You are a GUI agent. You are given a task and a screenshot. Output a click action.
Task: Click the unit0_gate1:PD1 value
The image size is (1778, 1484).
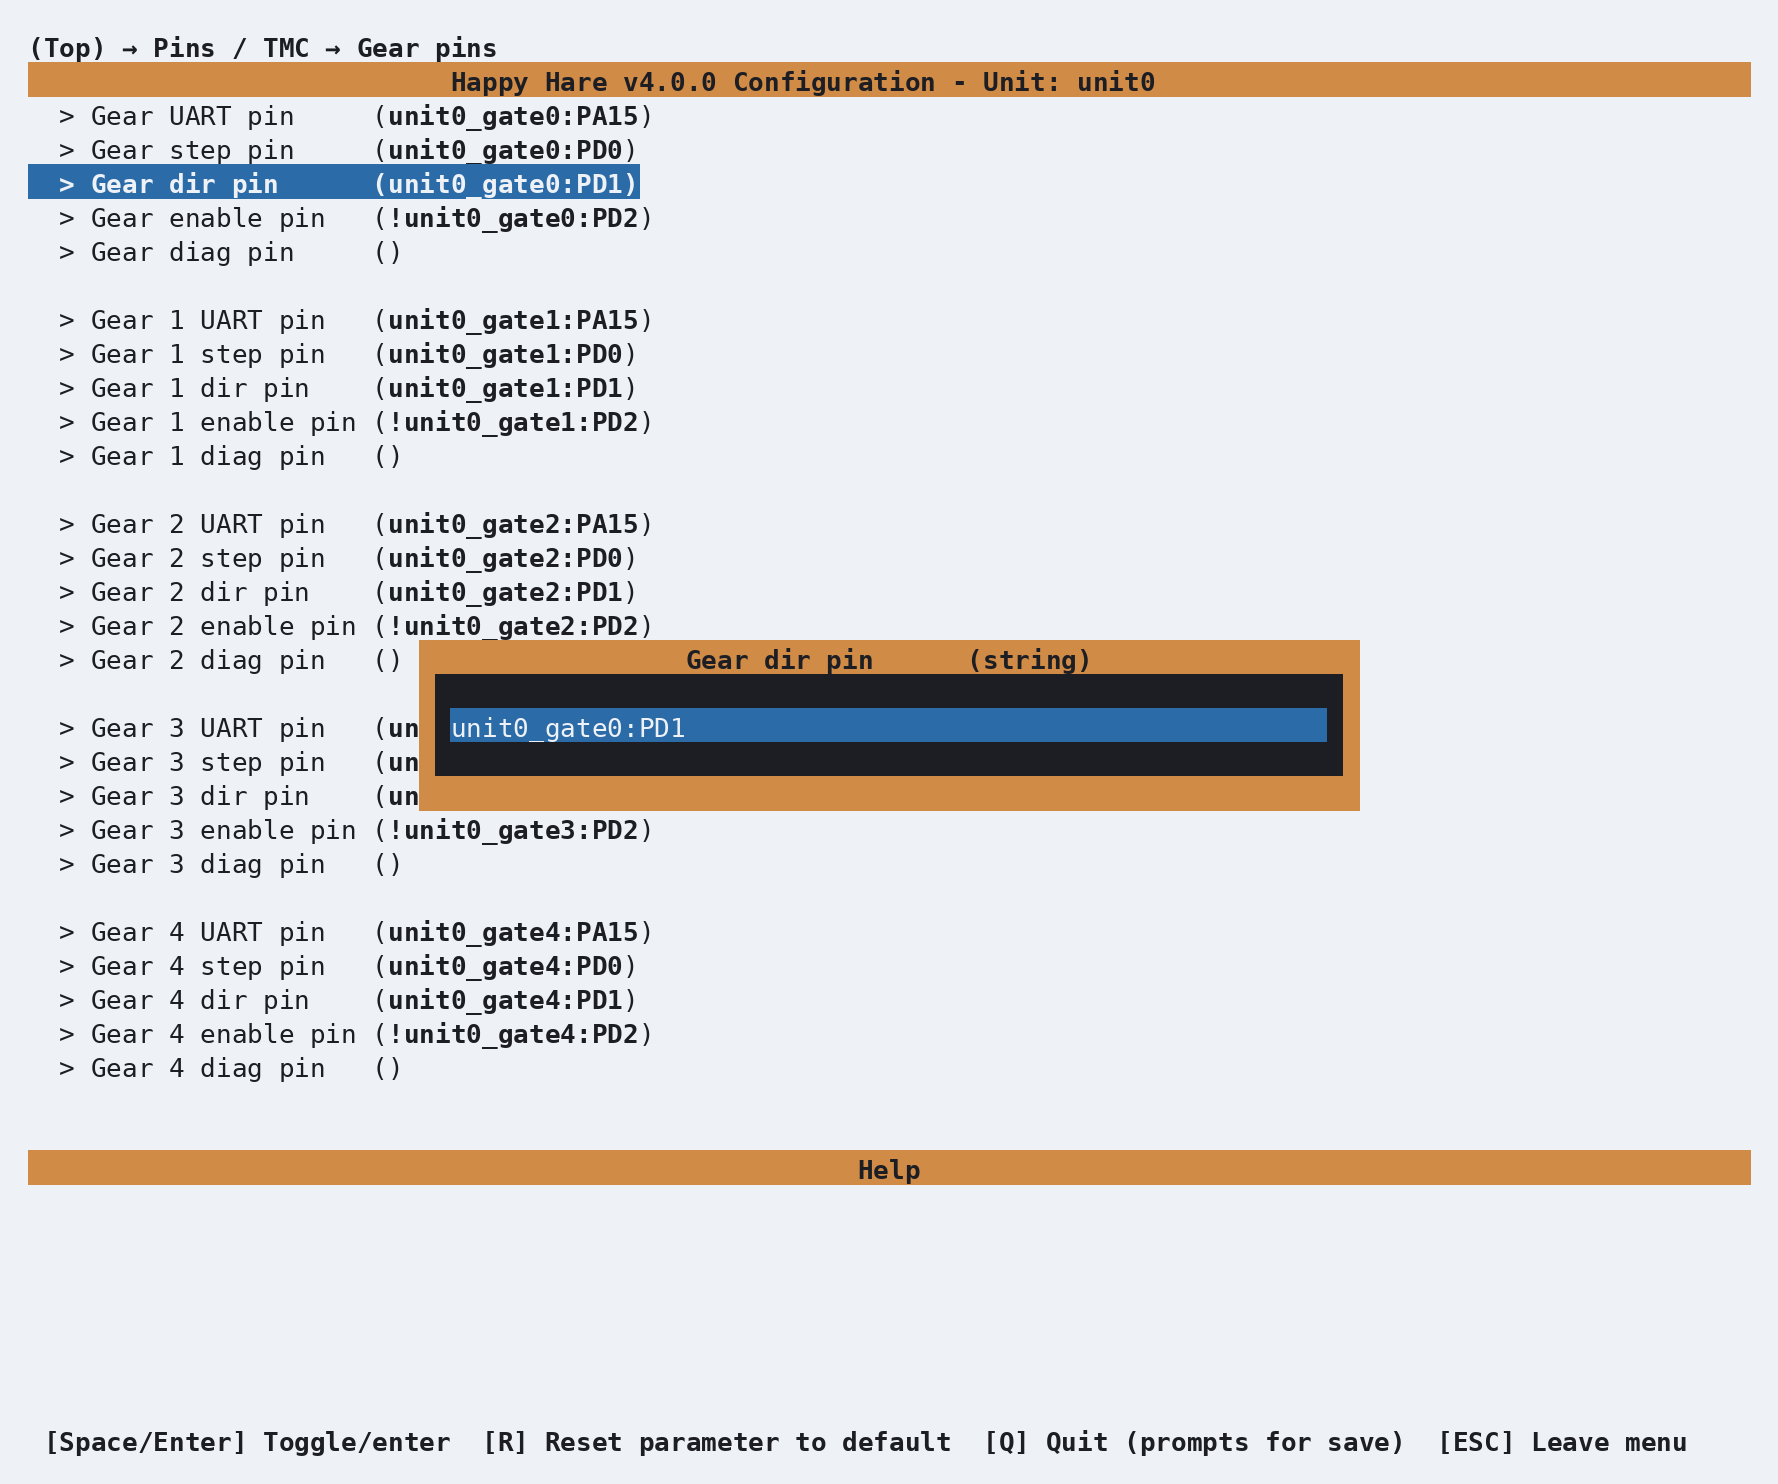pos(505,388)
